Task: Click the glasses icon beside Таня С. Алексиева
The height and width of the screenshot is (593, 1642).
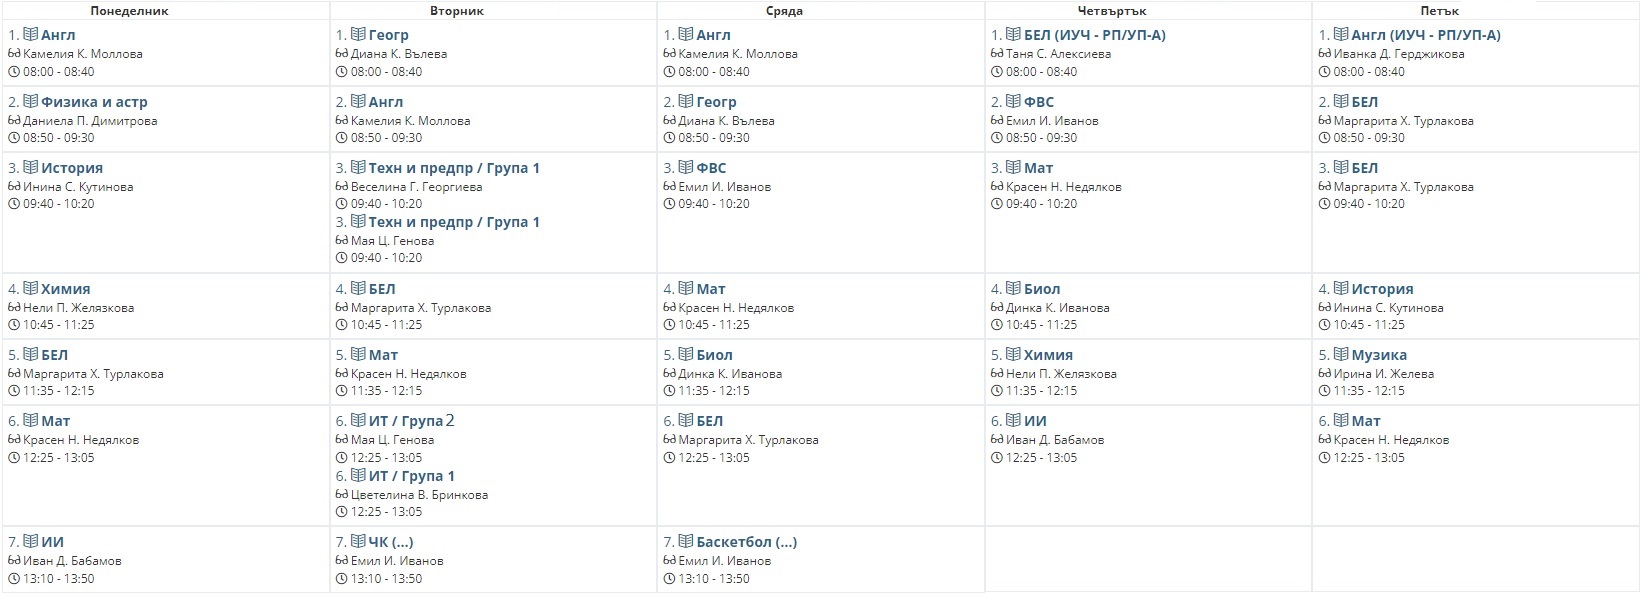Action: click(x=997, y=54)
